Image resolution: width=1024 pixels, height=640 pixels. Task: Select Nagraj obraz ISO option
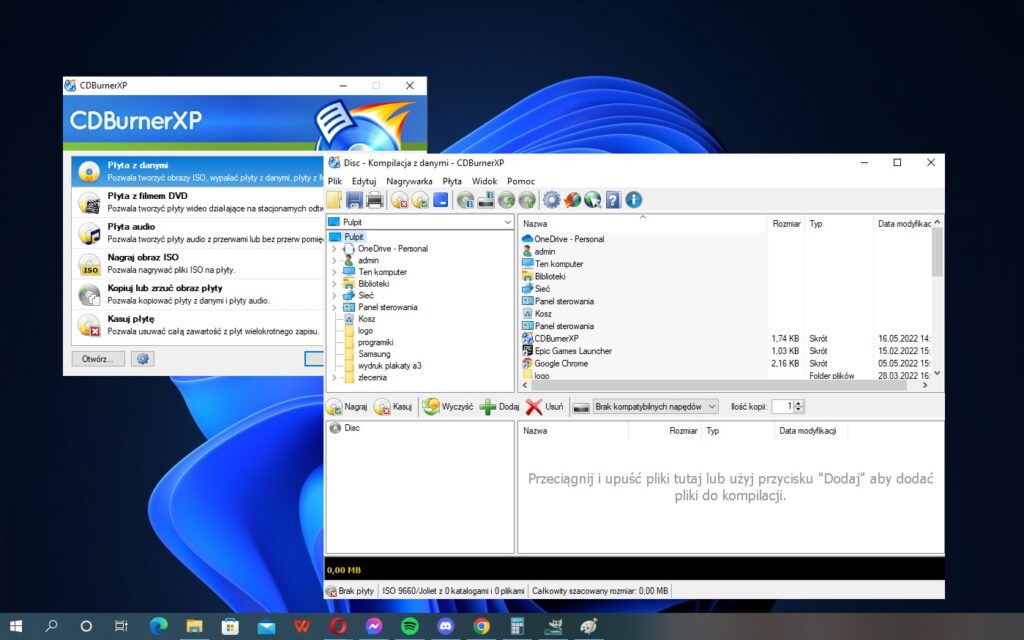click(198, 264)
